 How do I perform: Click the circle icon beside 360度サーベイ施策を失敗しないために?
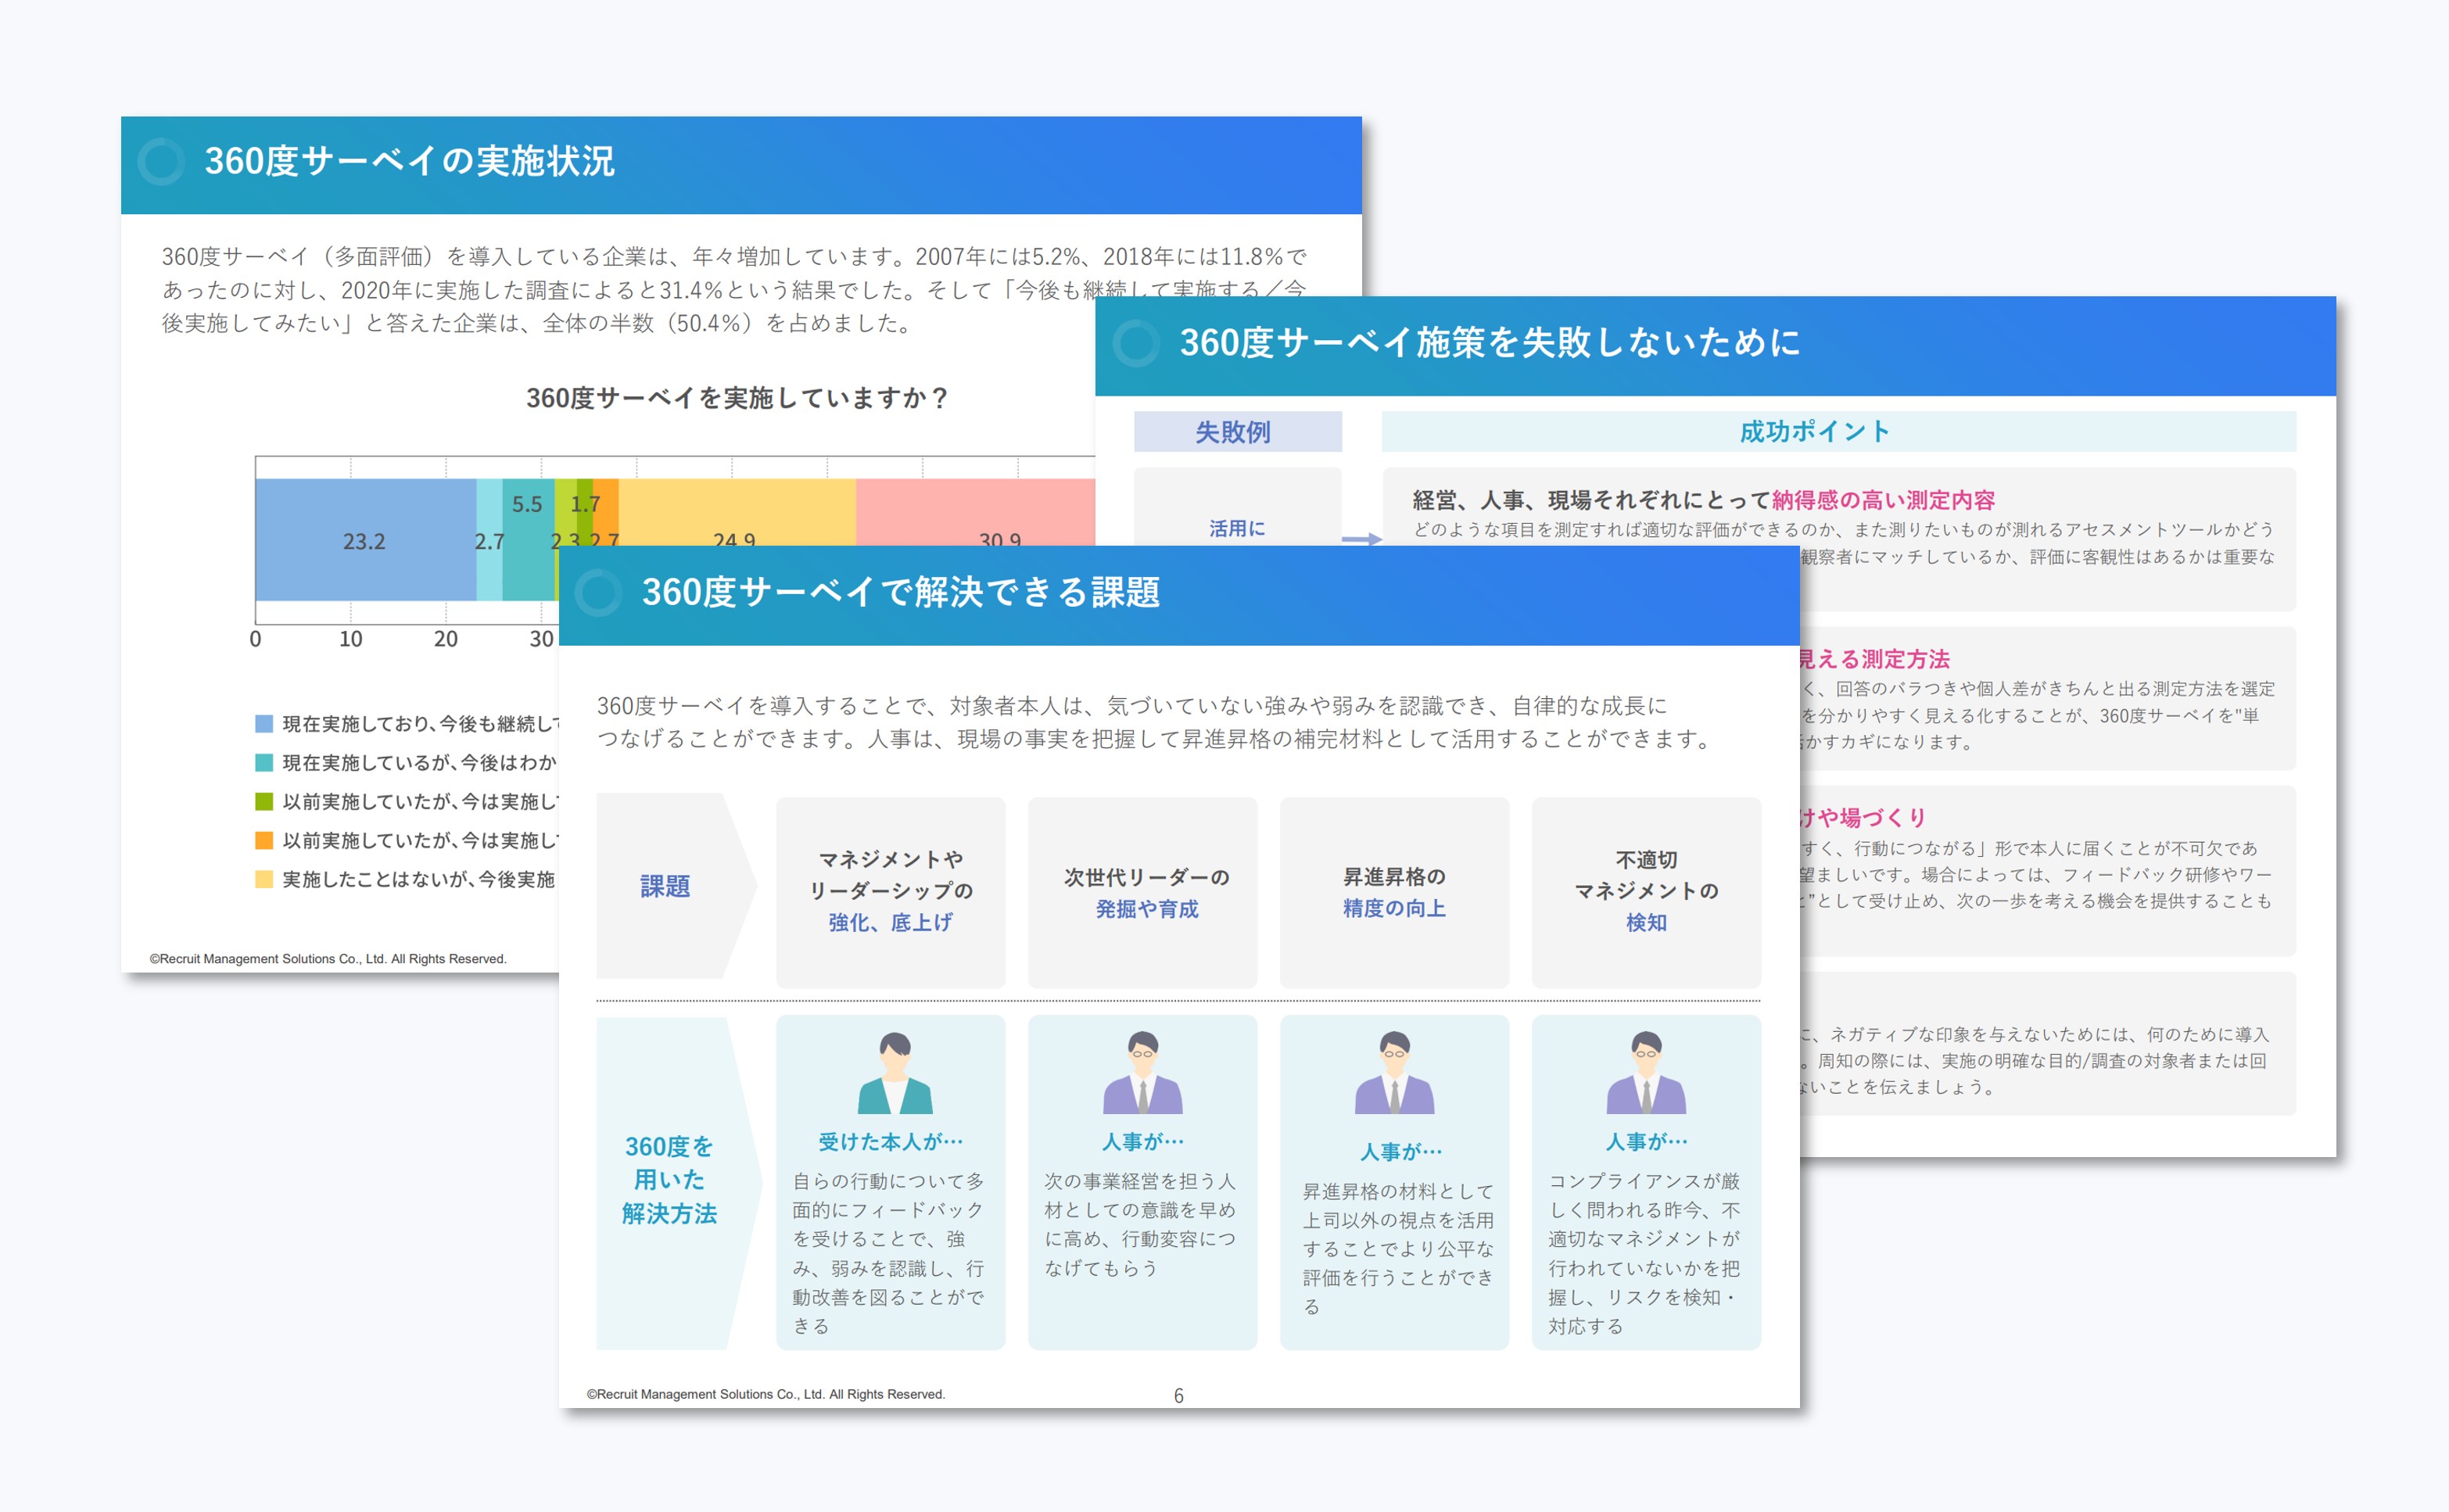pyautogui.click(x=1135, y=343)
